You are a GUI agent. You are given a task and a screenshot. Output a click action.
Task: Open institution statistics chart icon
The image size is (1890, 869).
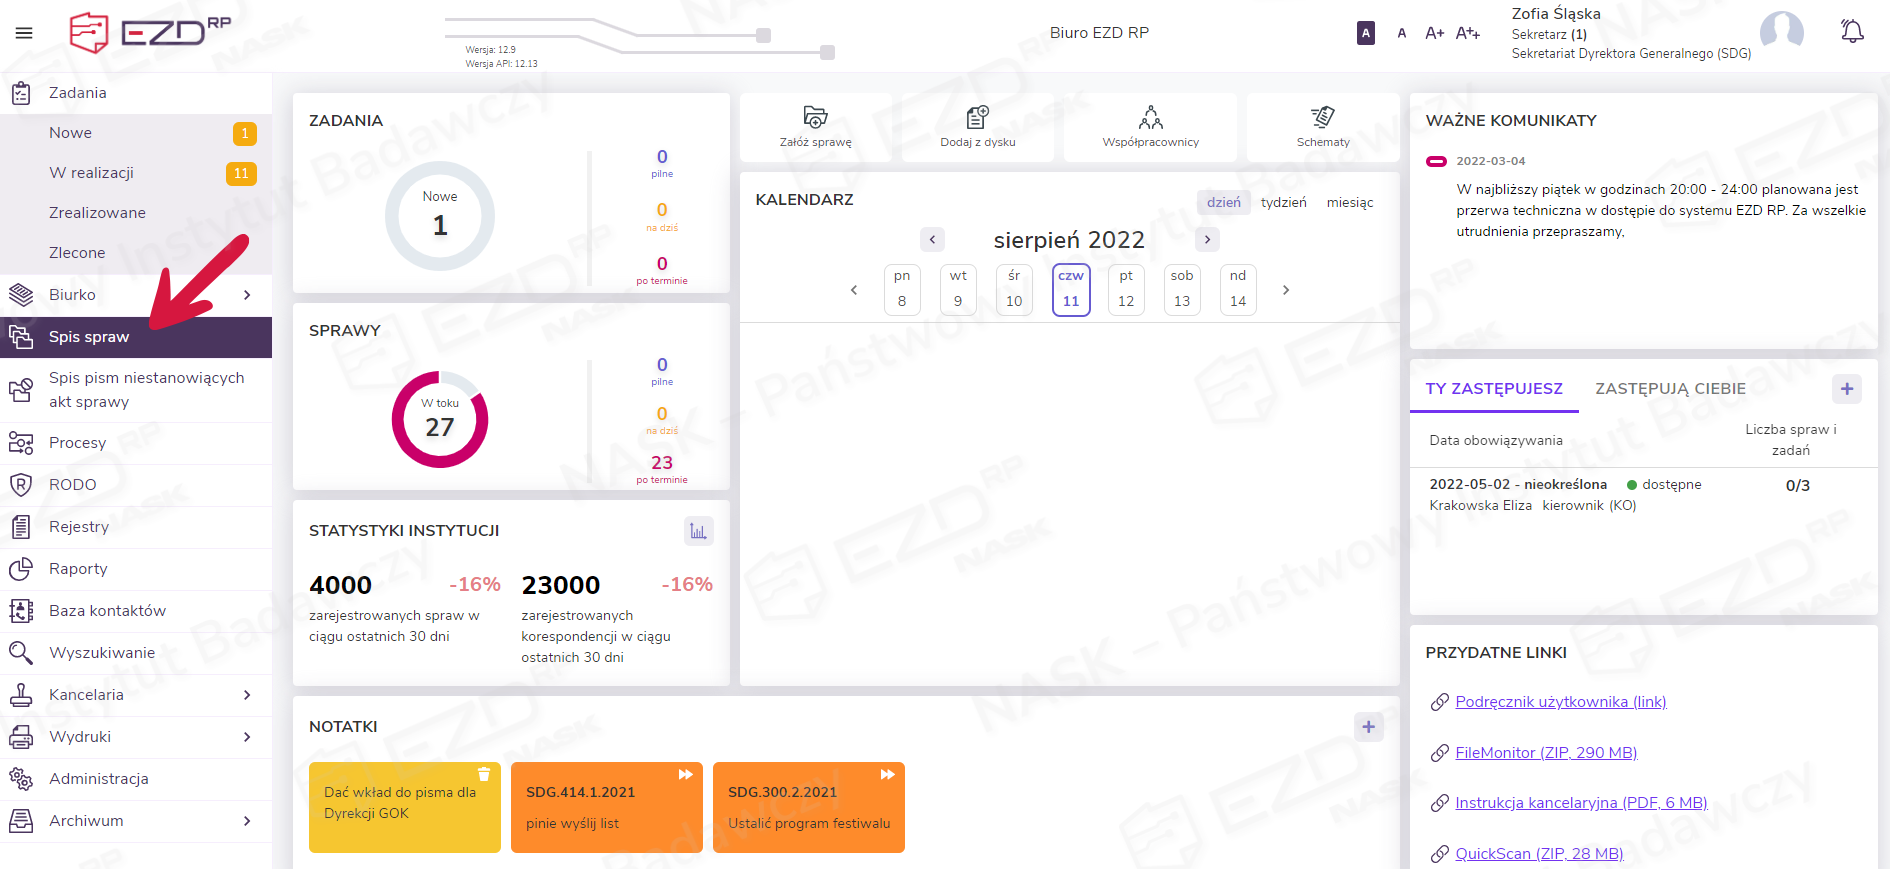click(698, 531)
